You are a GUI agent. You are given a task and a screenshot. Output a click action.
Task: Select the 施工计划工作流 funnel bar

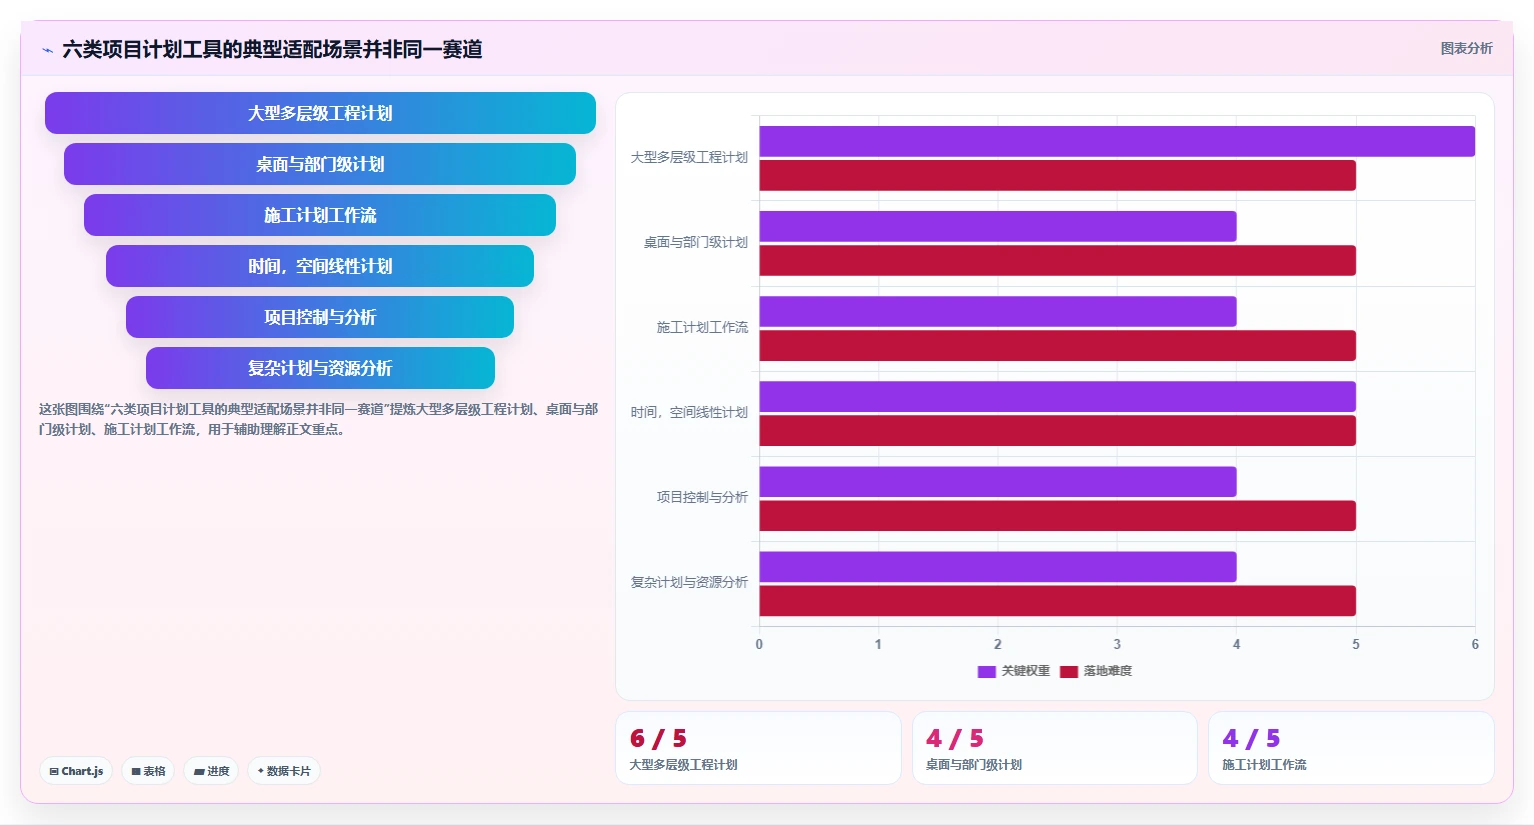(320, 215)
